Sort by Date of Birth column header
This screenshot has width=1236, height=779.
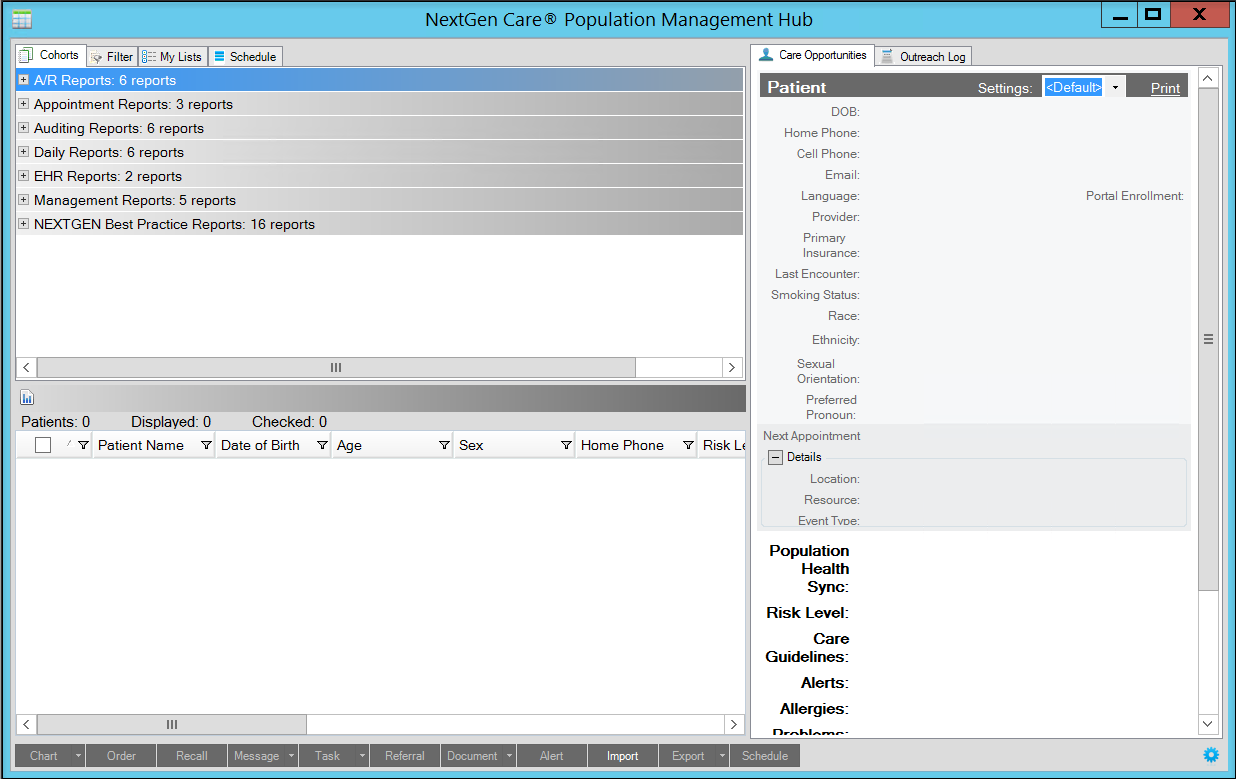click(260, 445)
